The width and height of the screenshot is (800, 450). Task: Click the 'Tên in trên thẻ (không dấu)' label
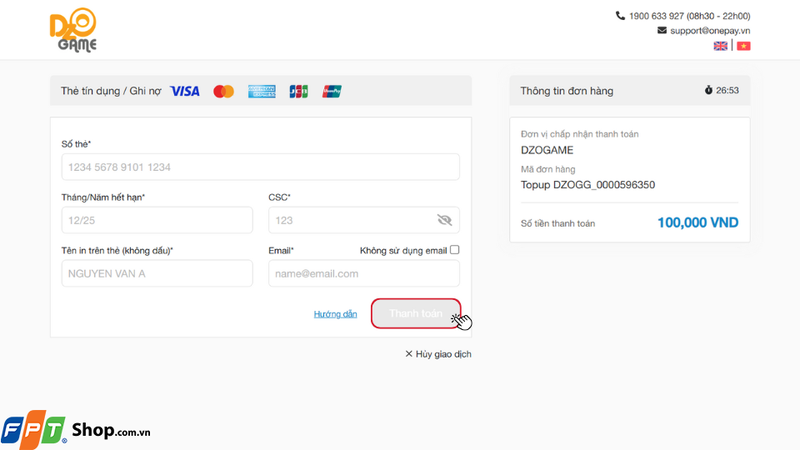tap(117, 251)
